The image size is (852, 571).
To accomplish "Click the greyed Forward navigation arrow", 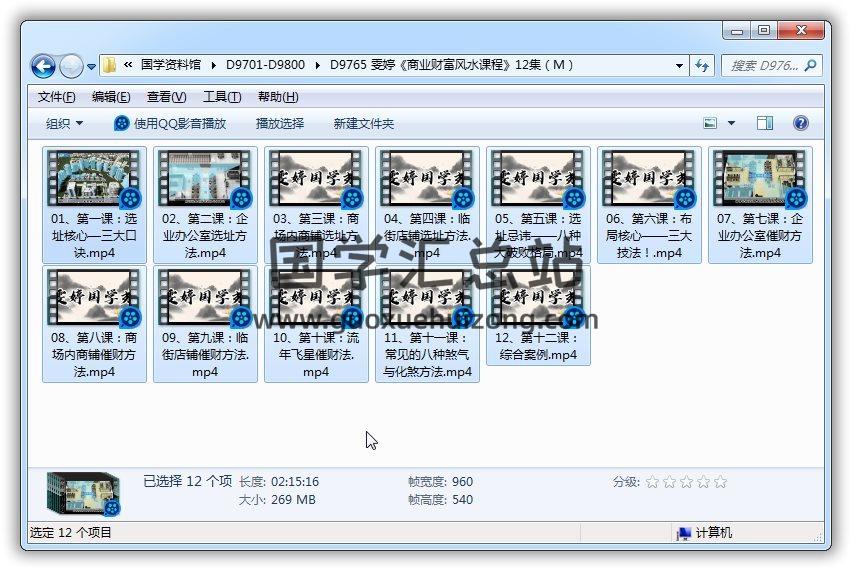I will point(71,66).
